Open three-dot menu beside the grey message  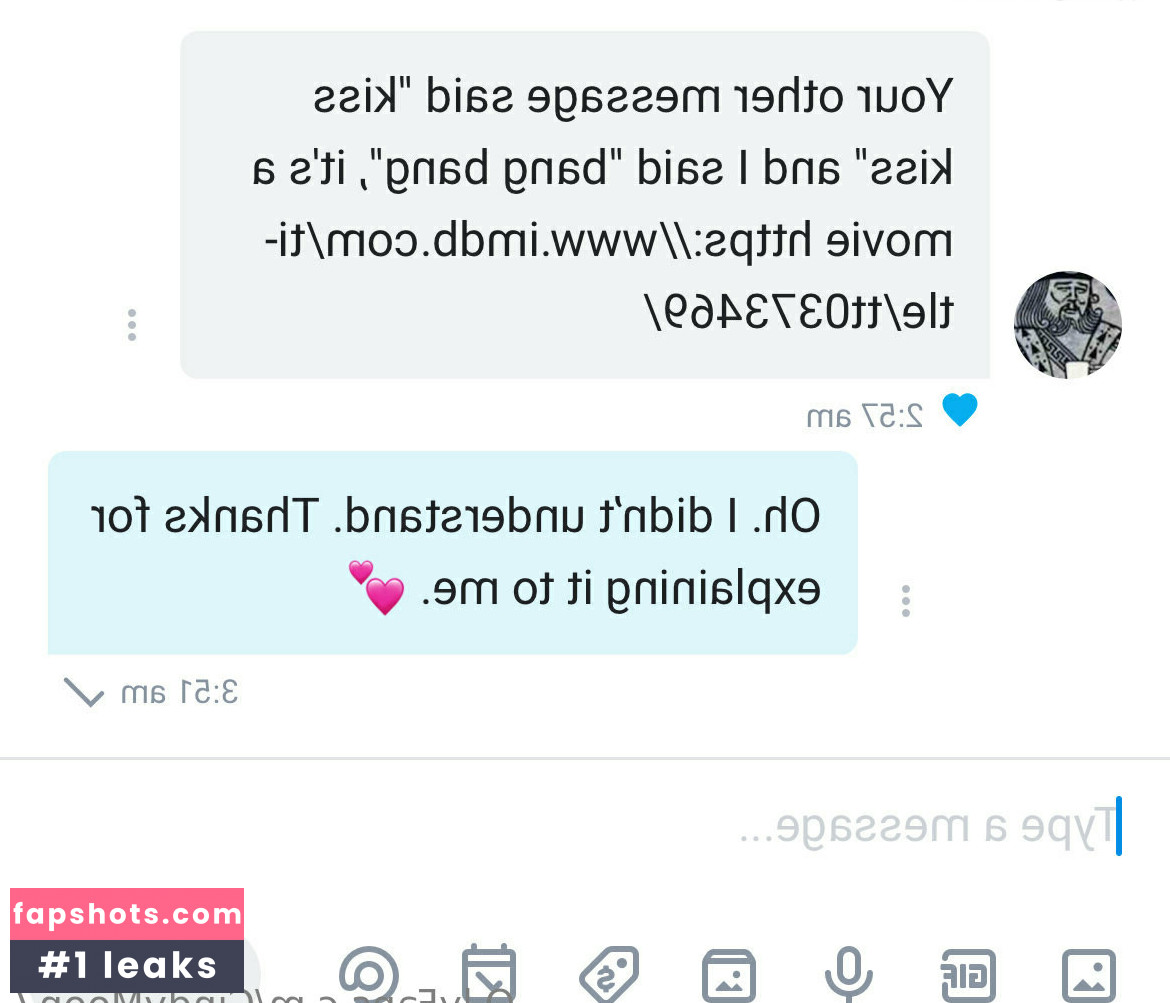132,325
